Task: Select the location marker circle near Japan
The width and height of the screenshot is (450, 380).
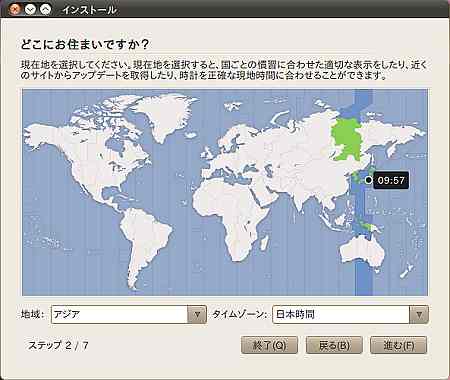Action: tap(368, 180)
